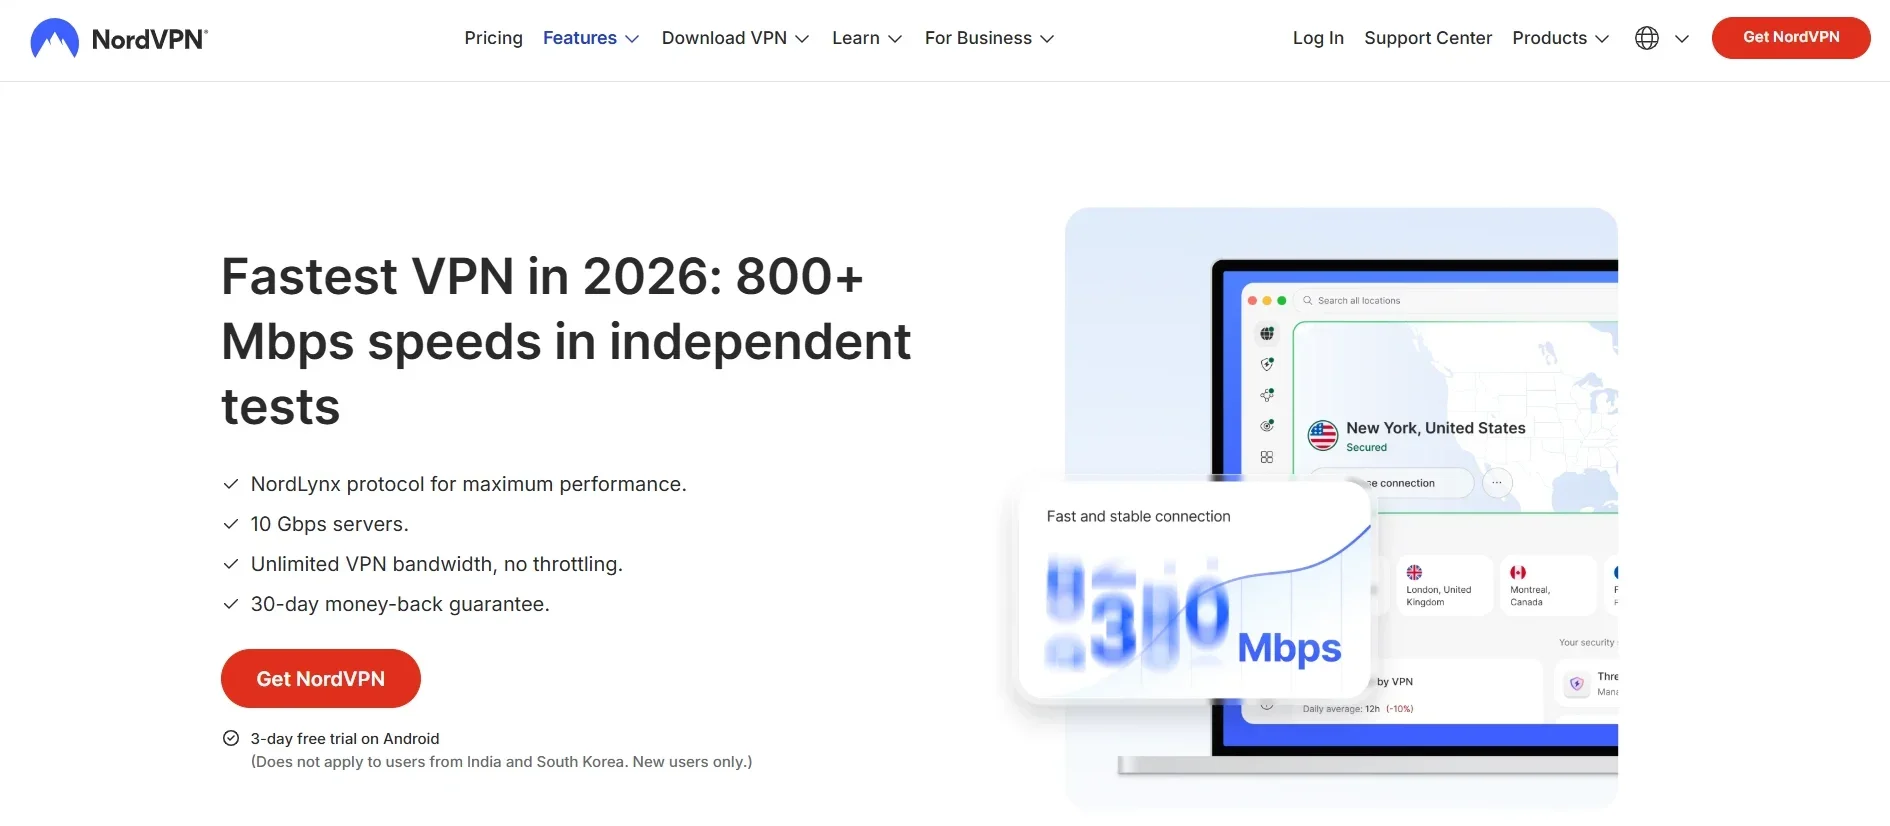Open language selector chevron next to globe
This screenshot has width=1890, height=826.
tap(1682, 39)
